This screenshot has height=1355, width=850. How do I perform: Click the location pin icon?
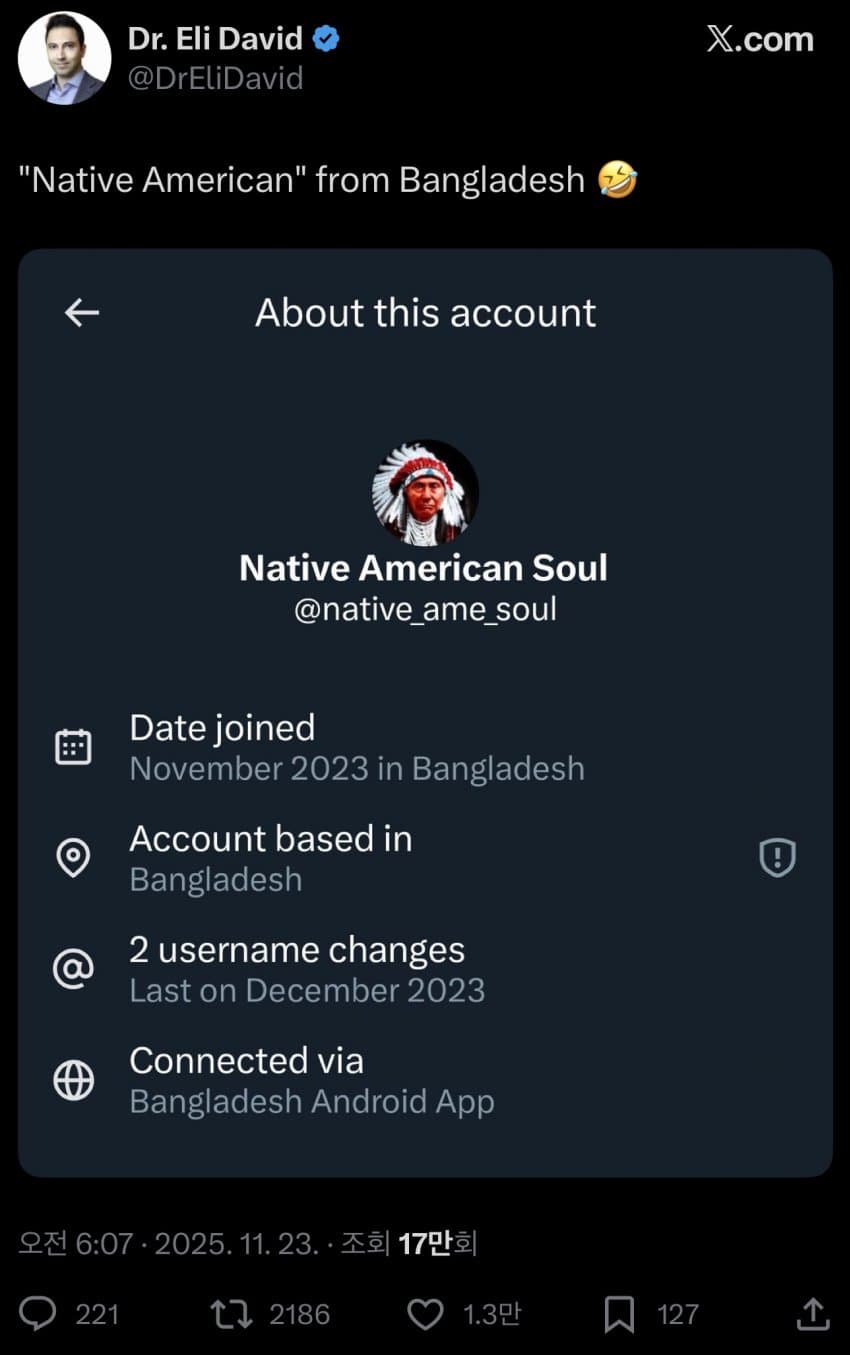tap(73, 858)
